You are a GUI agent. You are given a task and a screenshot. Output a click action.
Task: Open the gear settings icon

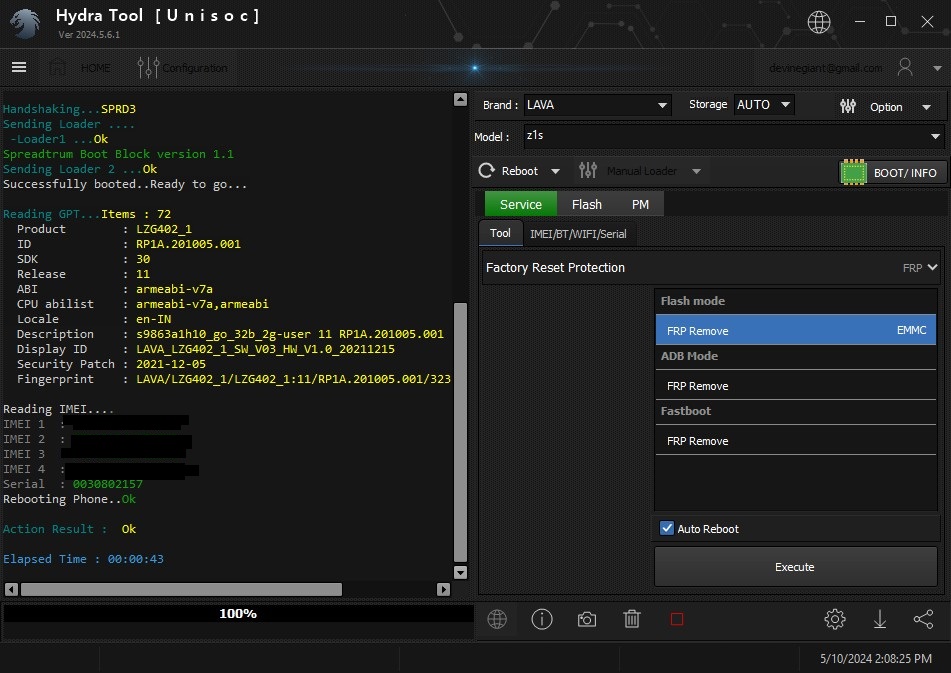tap(835, 619)
